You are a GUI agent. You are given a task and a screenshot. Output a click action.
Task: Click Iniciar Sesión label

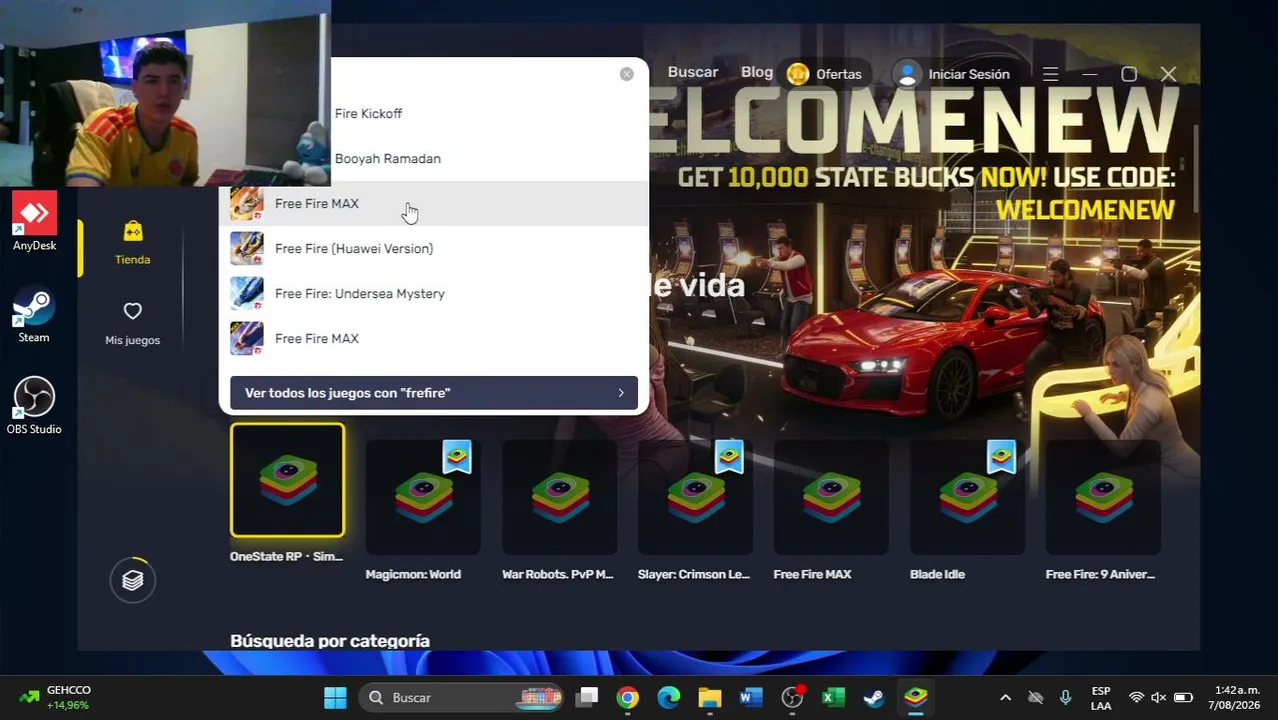969,74
